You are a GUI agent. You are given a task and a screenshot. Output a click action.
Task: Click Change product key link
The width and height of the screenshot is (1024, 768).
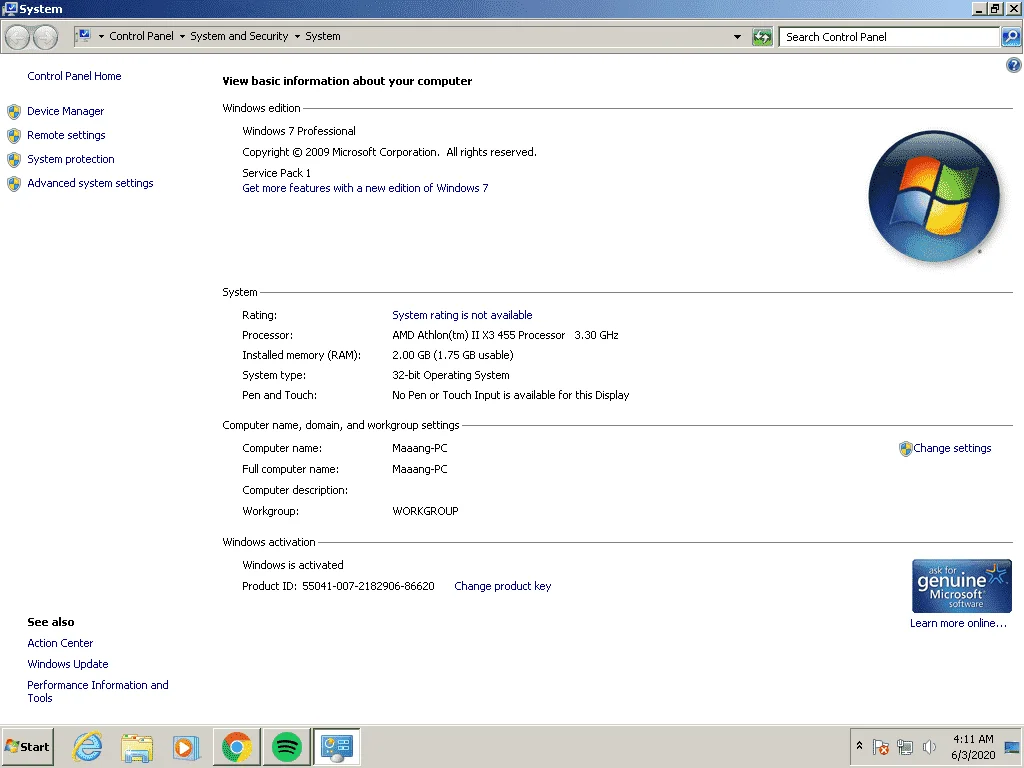coord(502,586)
